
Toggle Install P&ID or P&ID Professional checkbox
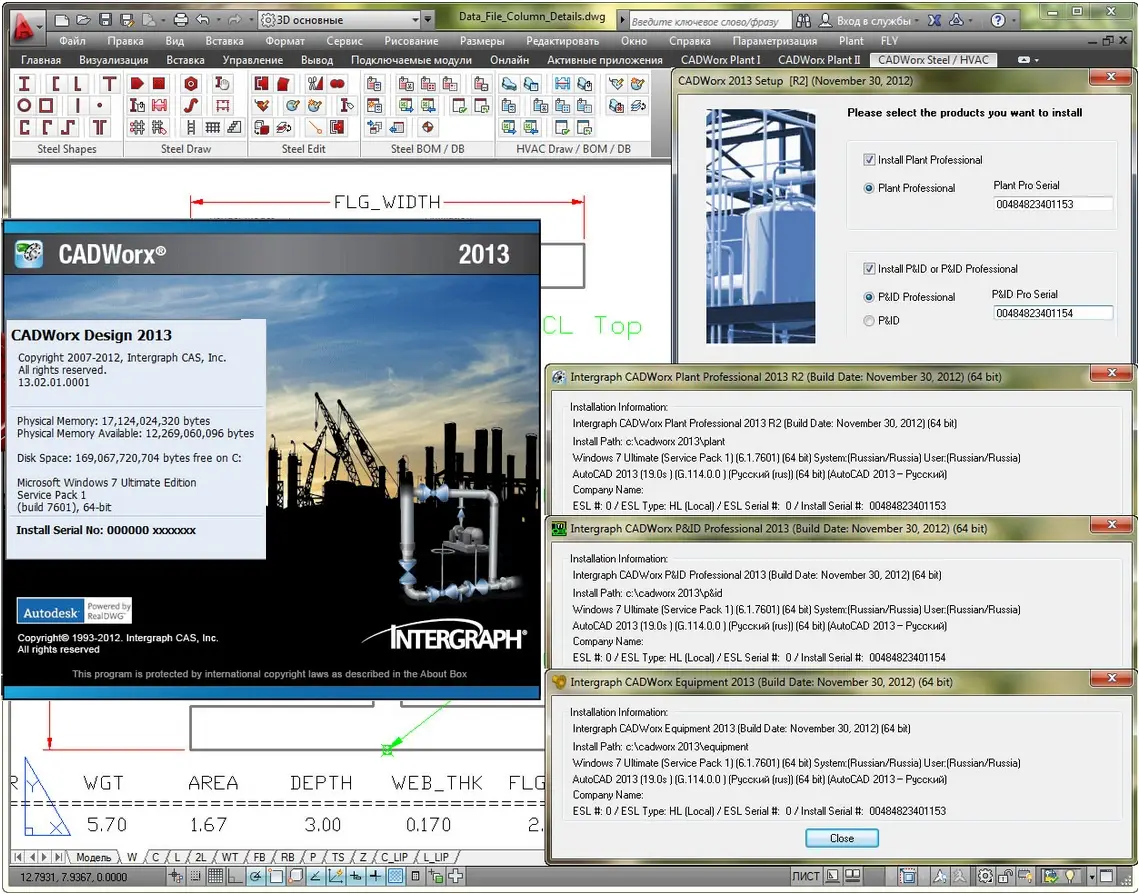869,269
